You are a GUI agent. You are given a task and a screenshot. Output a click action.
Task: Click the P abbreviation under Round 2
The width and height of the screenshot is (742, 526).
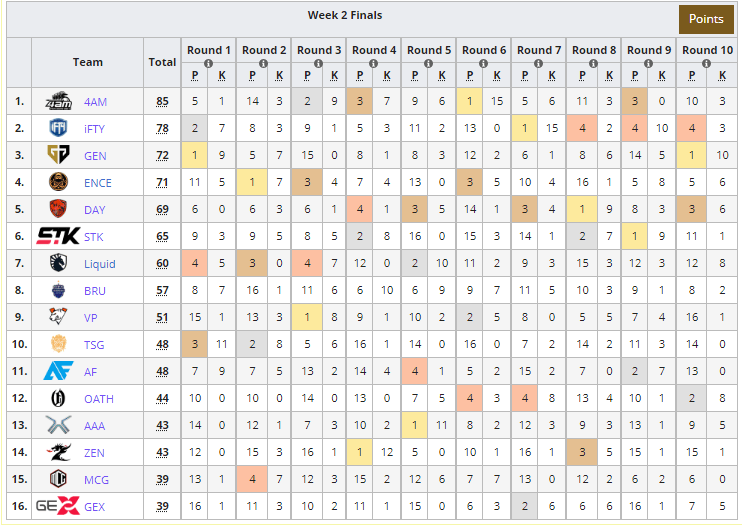pyautogui.click(x=252, y=76)
